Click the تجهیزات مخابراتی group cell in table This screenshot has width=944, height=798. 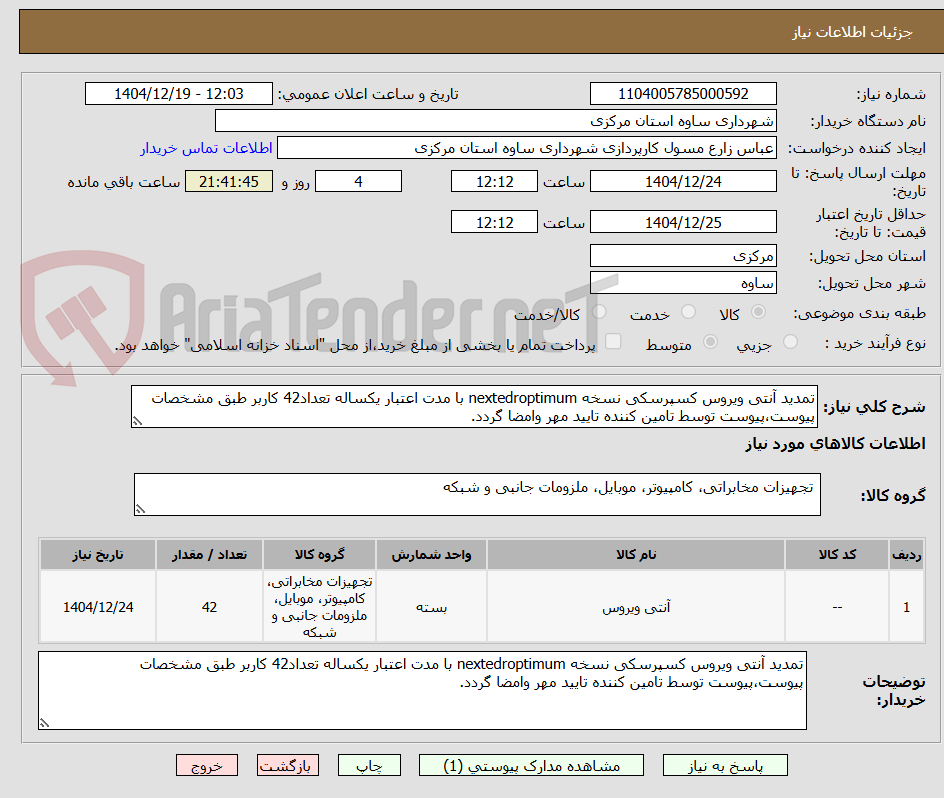click(319, 607)
